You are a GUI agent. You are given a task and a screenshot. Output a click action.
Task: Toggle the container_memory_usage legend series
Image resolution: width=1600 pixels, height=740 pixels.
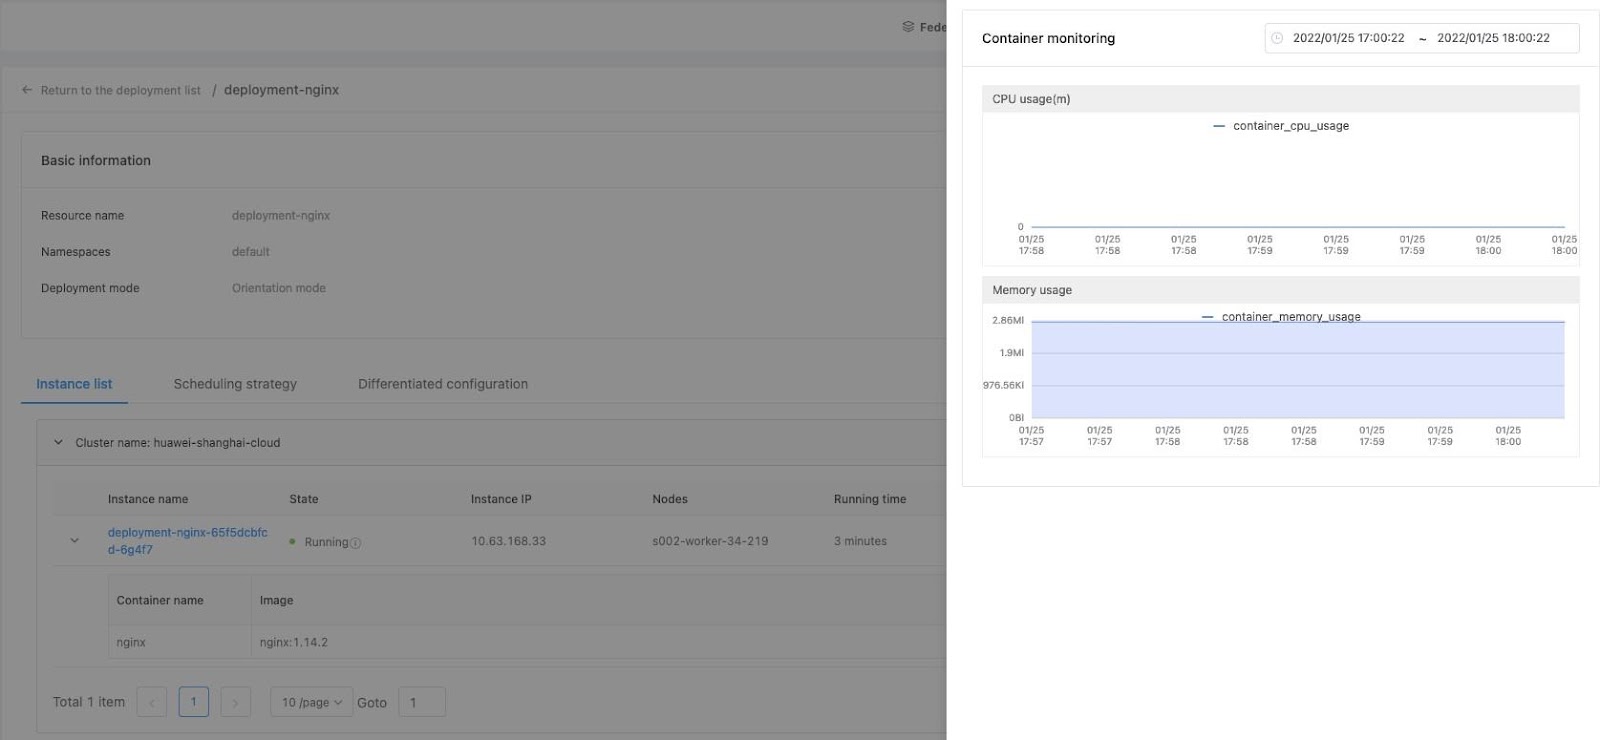tap(1281, 317)
